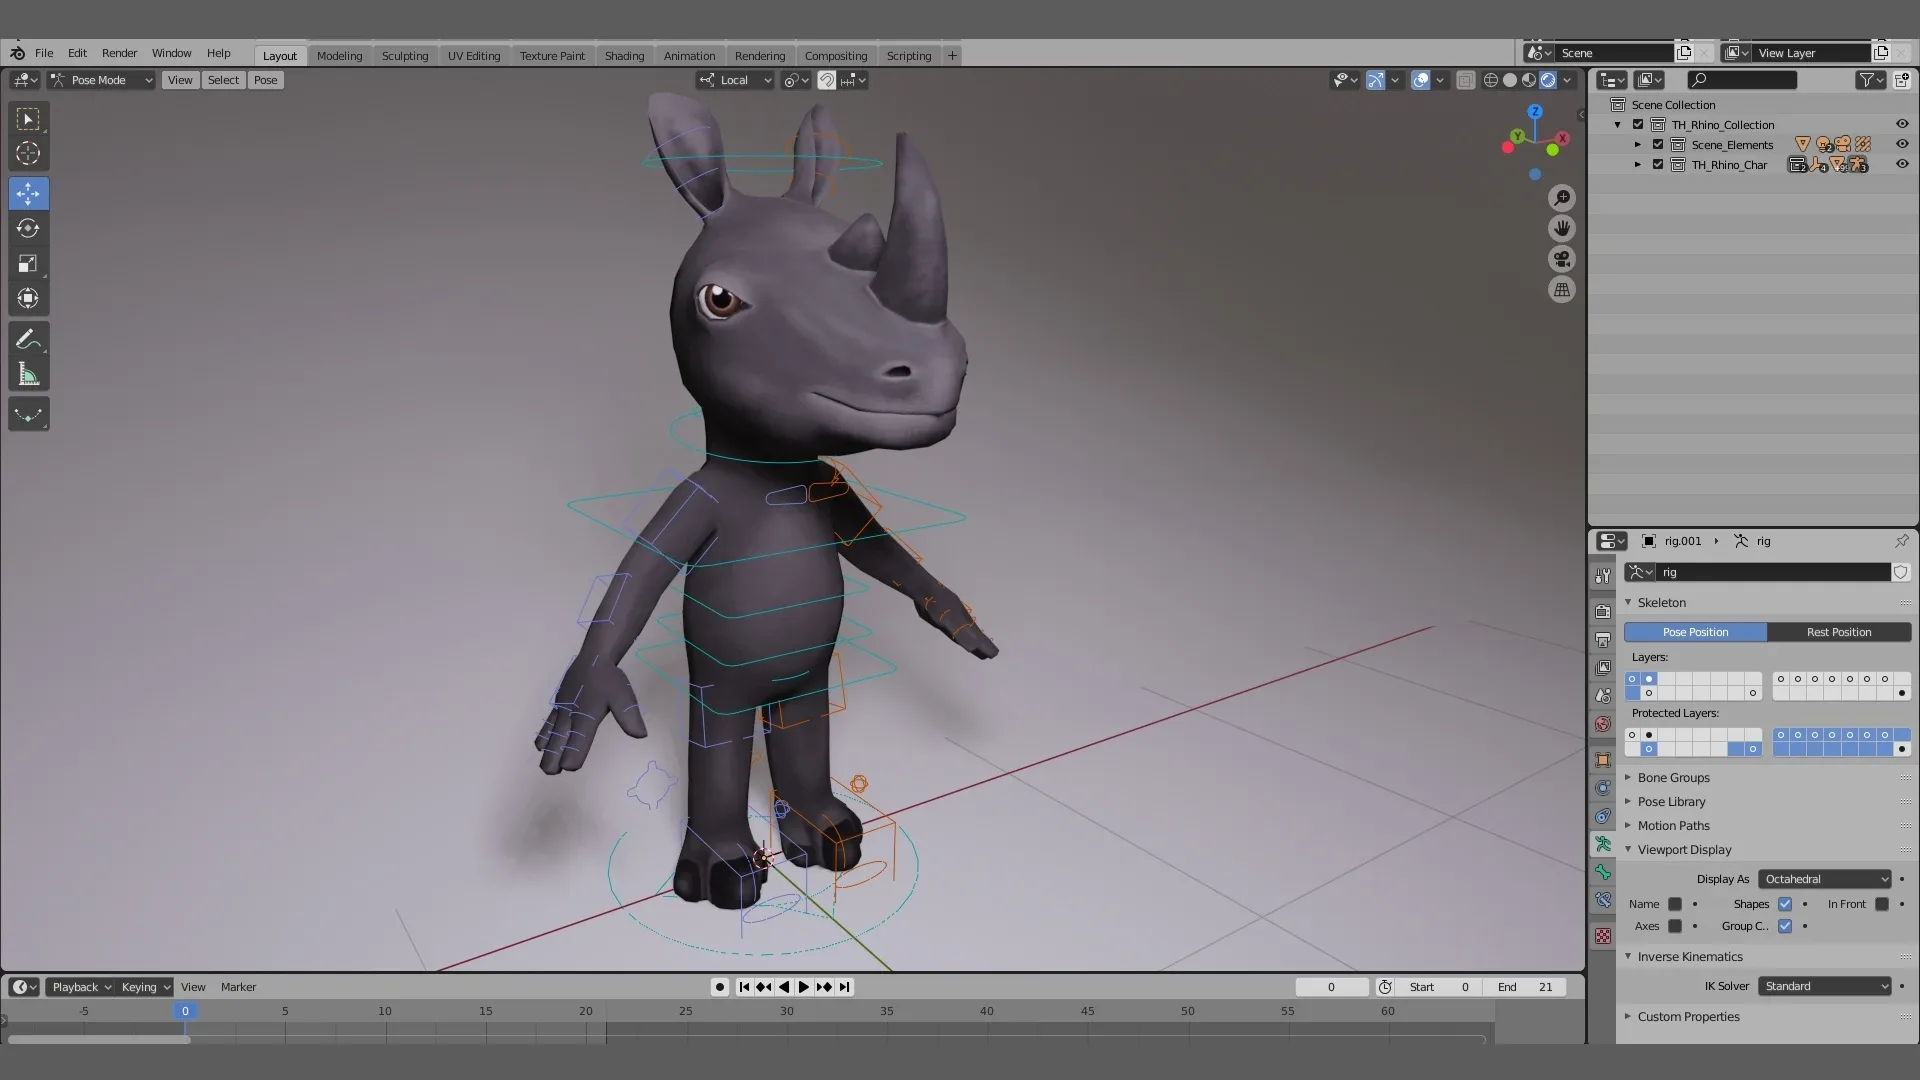The width and height of the screenshot is (1920, 1080).
Task: Open the Output properties tab
Action: tap(1603, 639)
